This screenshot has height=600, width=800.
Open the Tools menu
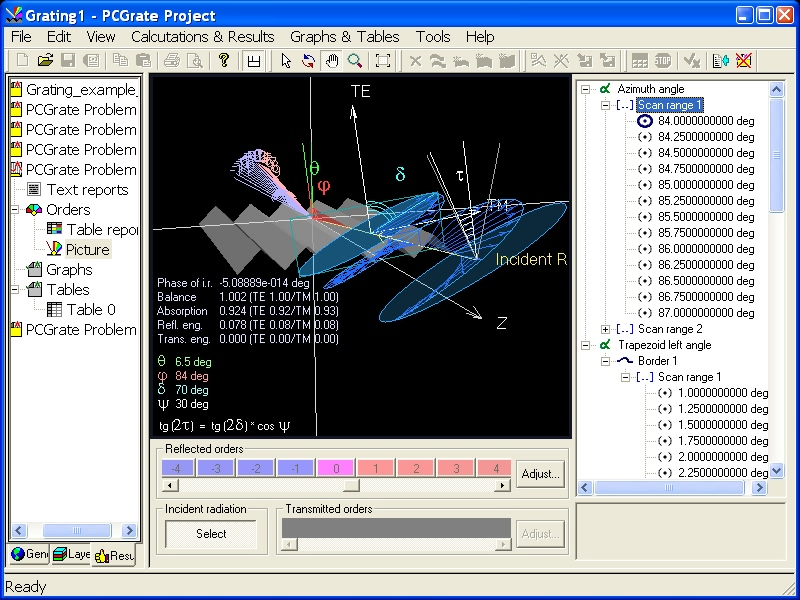point(433,37)
